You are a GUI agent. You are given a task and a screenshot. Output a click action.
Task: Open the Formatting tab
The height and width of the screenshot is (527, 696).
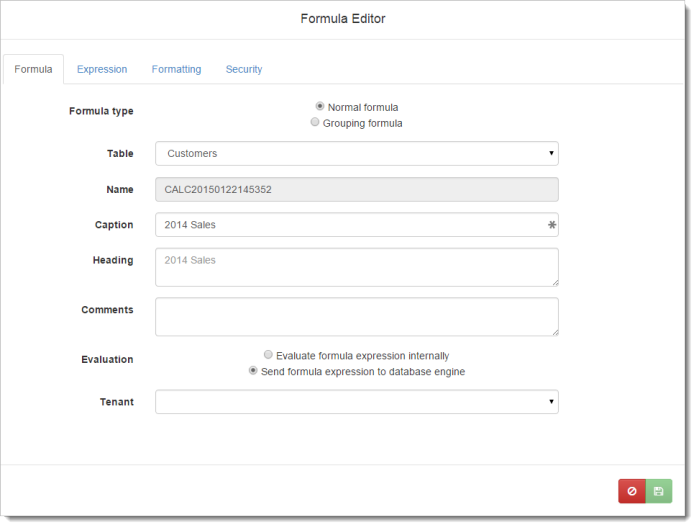176,69
